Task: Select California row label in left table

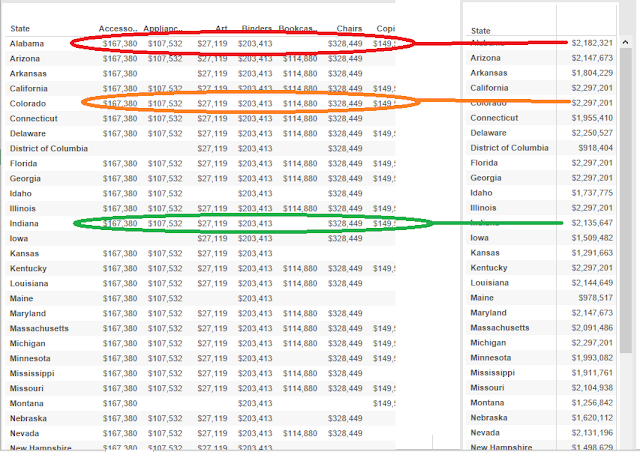Action: click(29, 89)
